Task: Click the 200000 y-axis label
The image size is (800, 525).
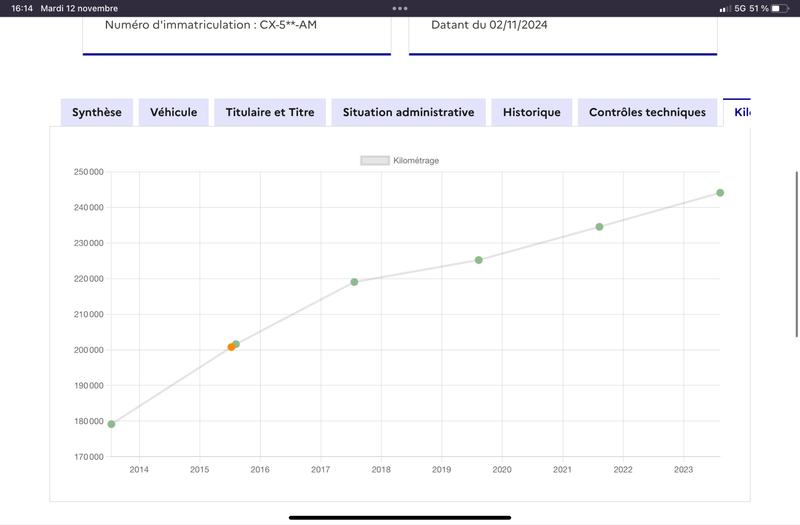Action: point(89,350)
